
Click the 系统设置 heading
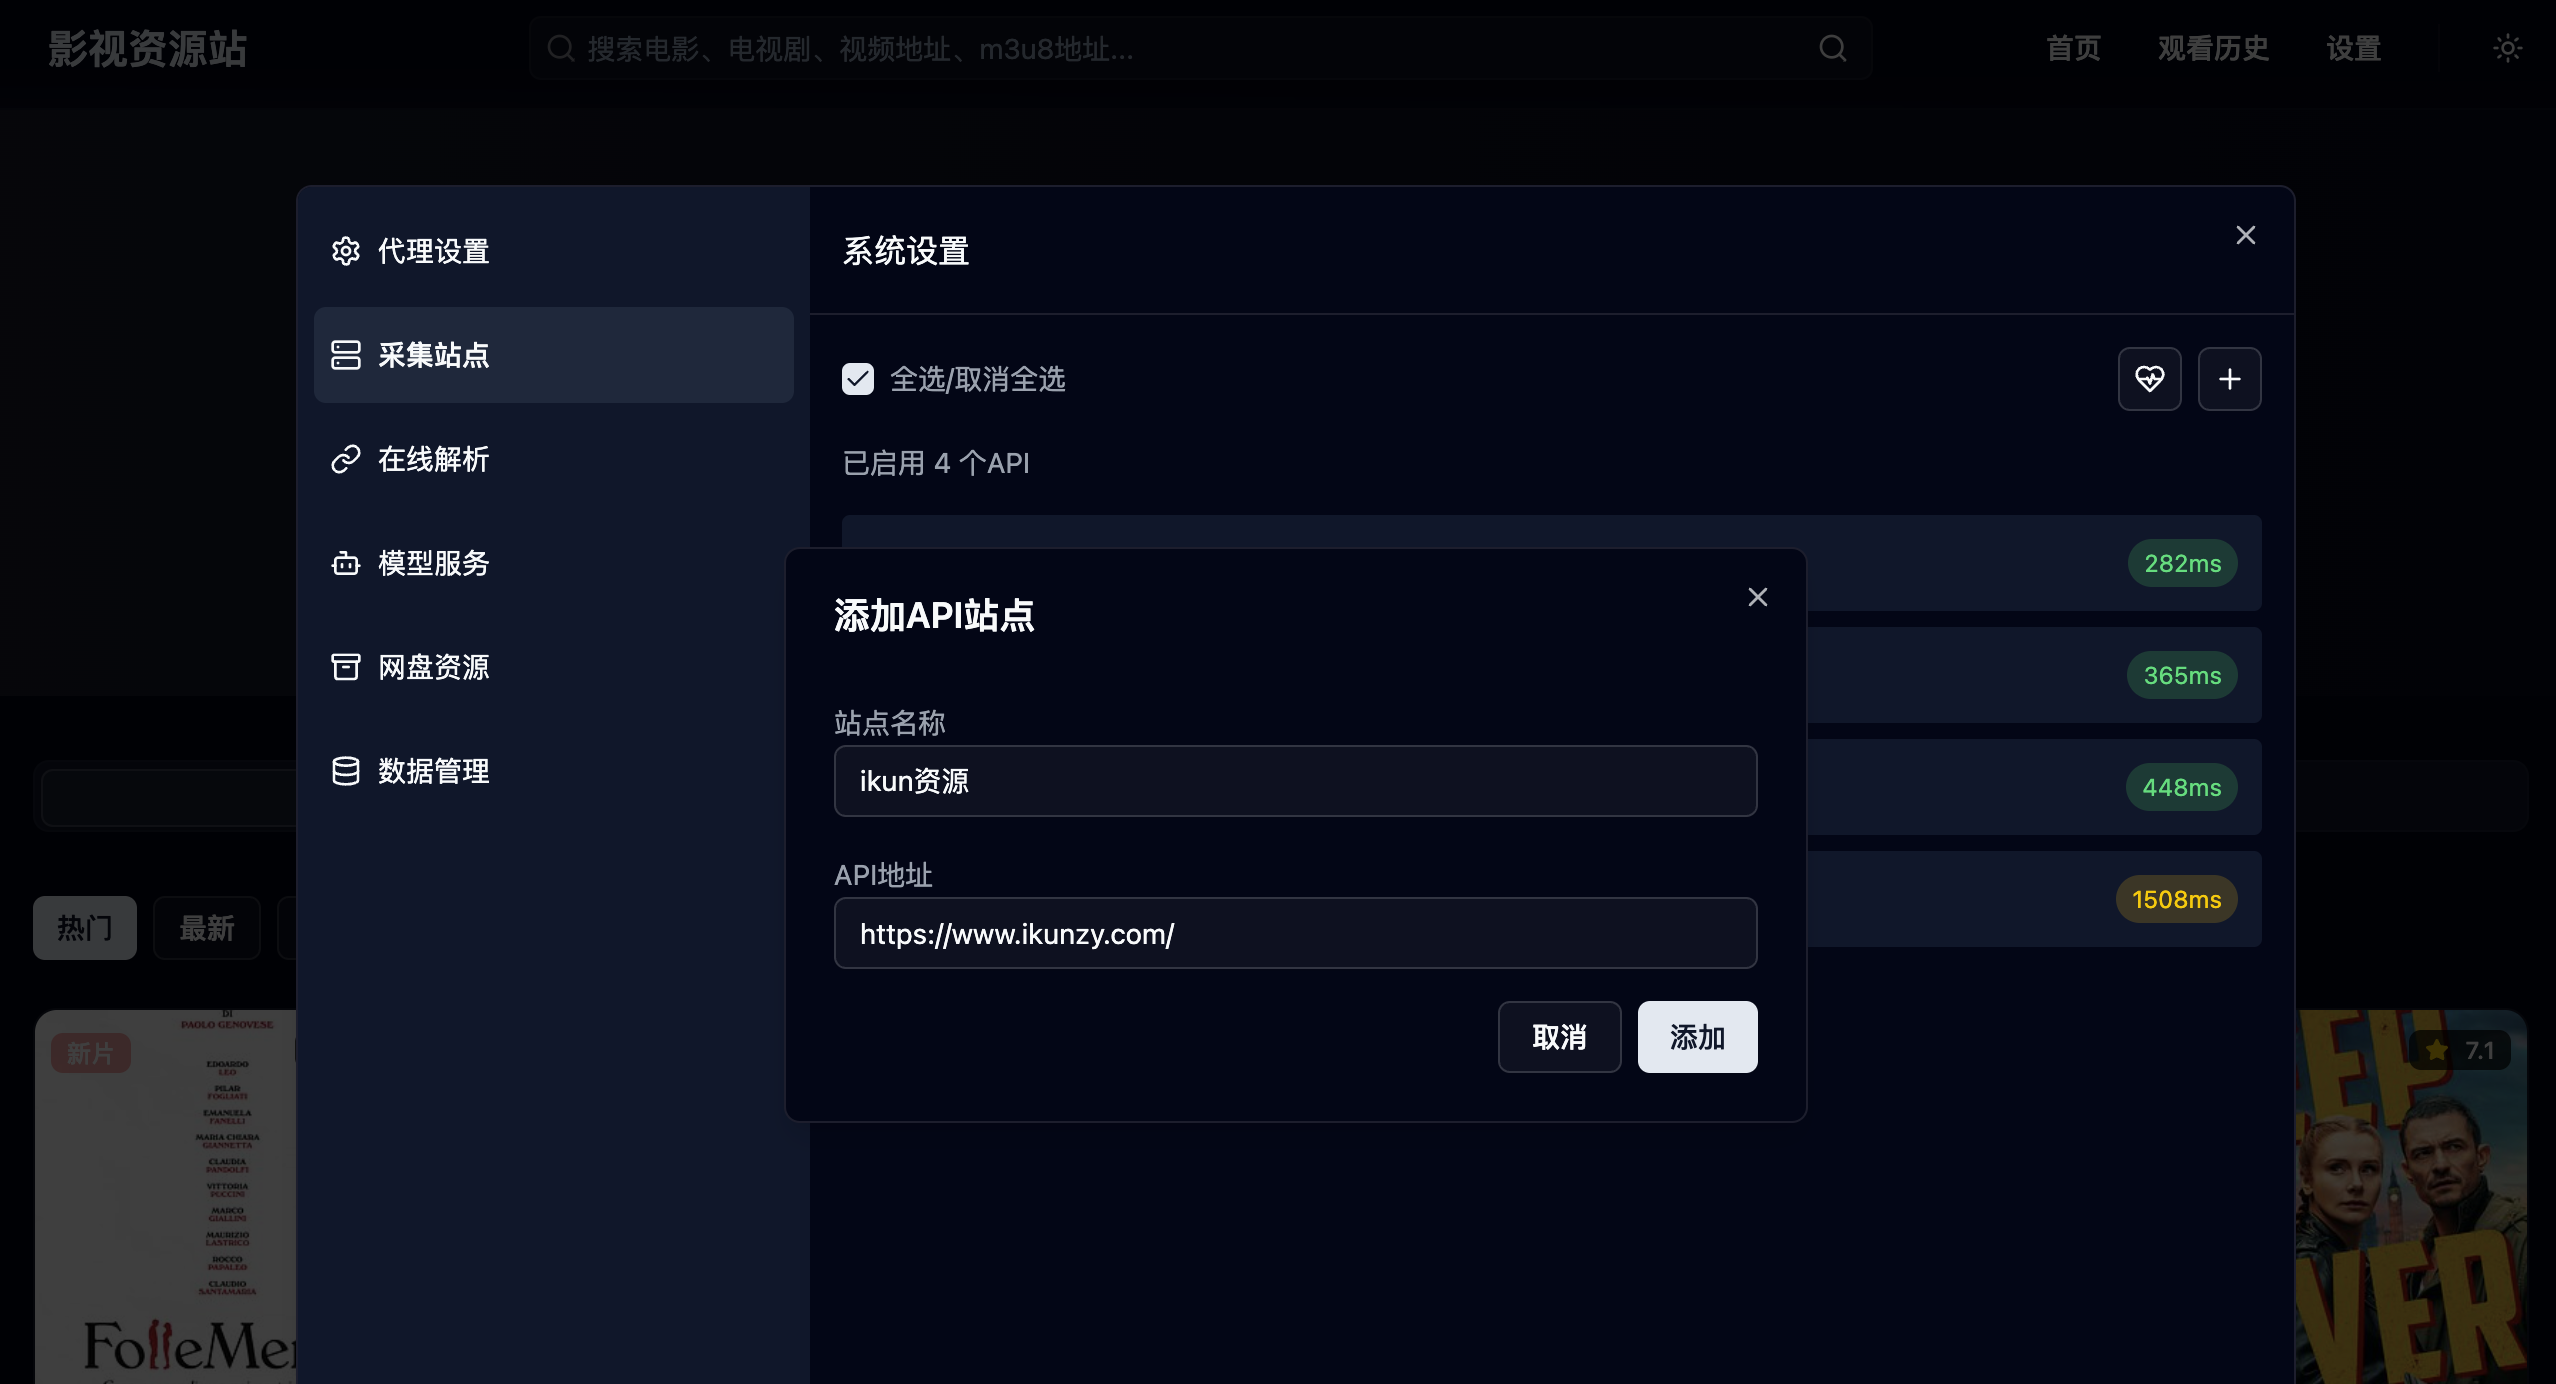(906, 251)
